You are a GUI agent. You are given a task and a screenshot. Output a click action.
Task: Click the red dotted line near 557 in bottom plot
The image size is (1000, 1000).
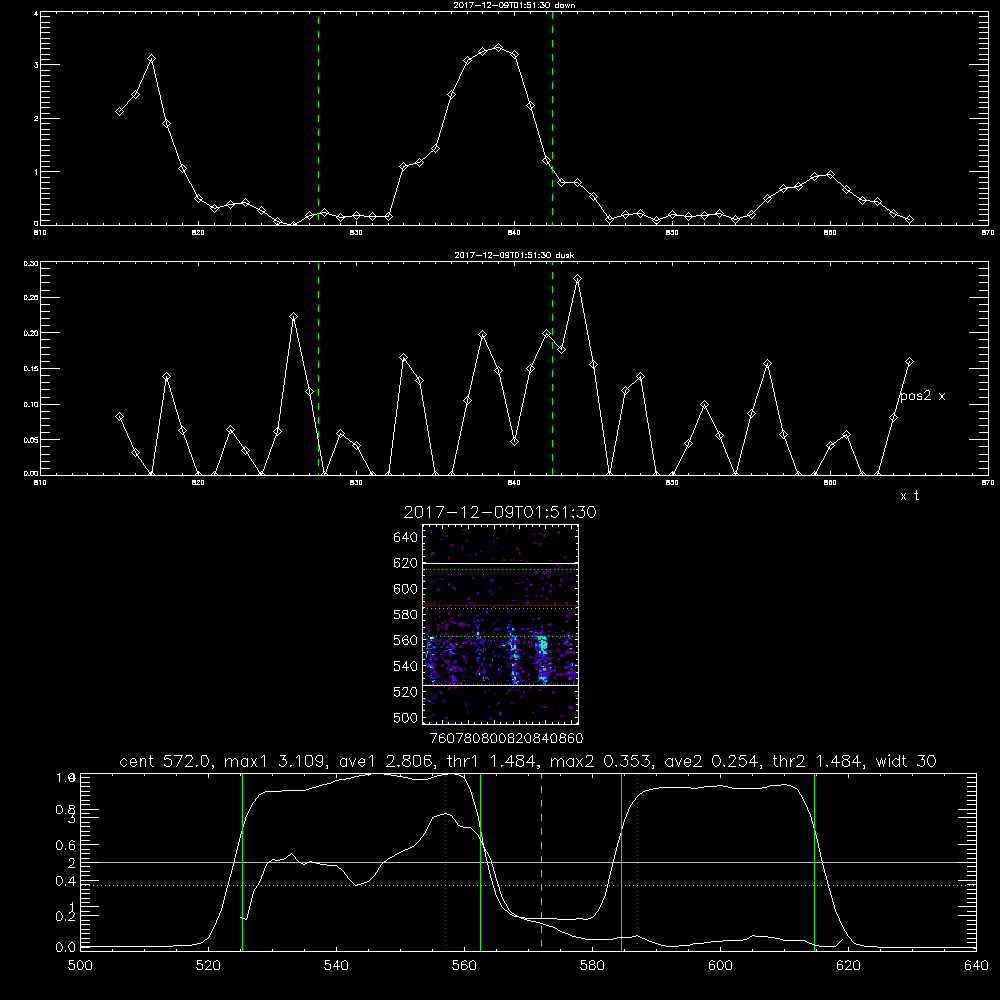point(446,861)
